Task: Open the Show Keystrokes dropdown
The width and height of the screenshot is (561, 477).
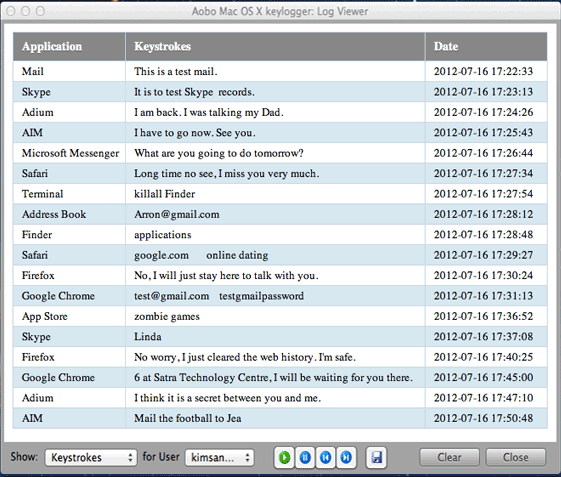Action: point(91,457)
